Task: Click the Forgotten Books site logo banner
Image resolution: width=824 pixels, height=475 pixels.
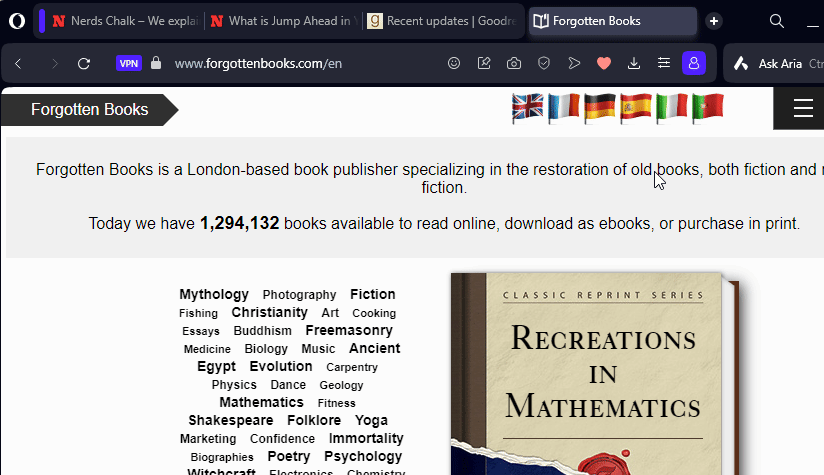Action: click(90, 109)
